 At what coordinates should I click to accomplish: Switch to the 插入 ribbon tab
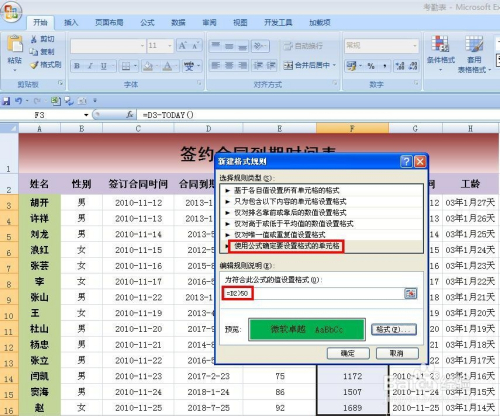71,23
